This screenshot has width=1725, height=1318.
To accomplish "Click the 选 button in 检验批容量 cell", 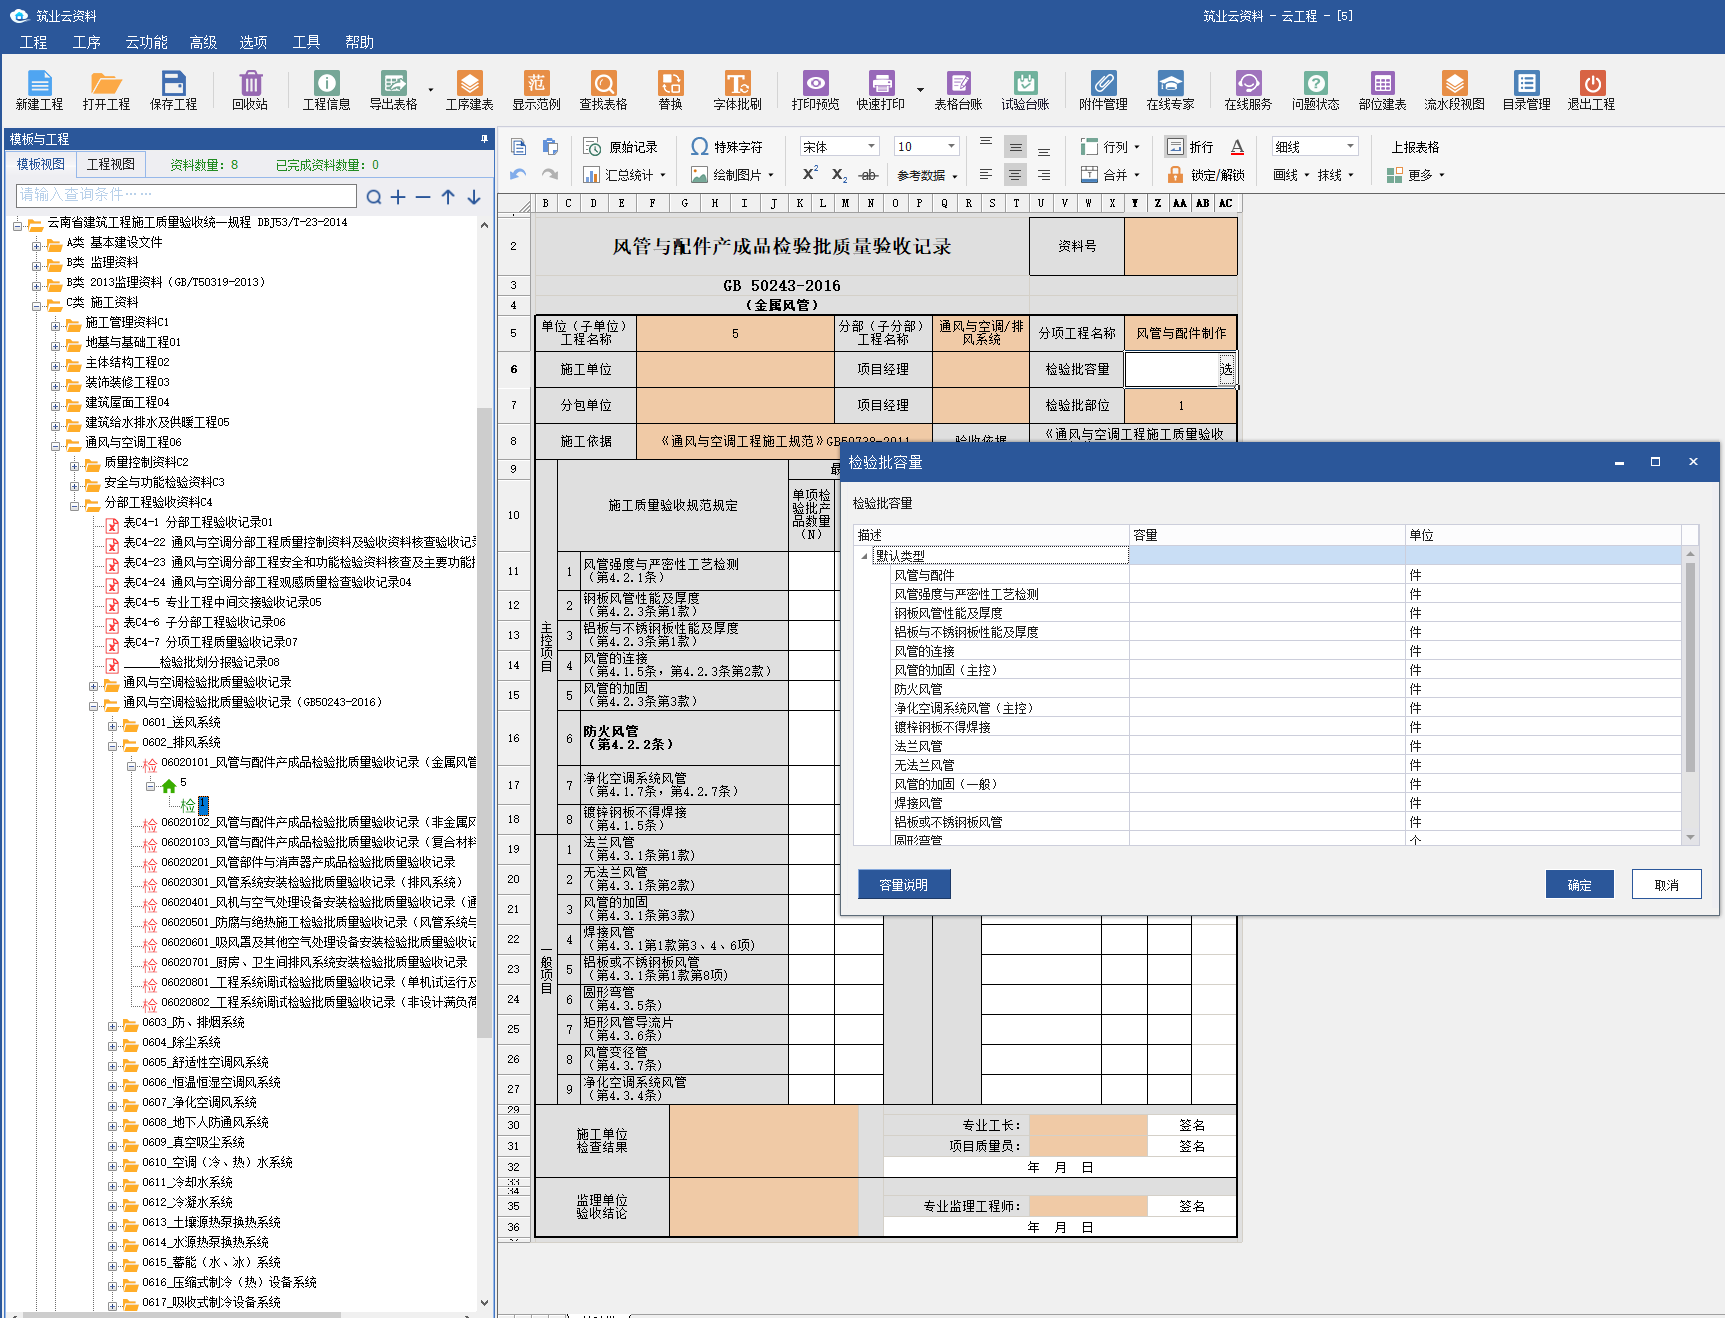I will [x=1226, y=369].
